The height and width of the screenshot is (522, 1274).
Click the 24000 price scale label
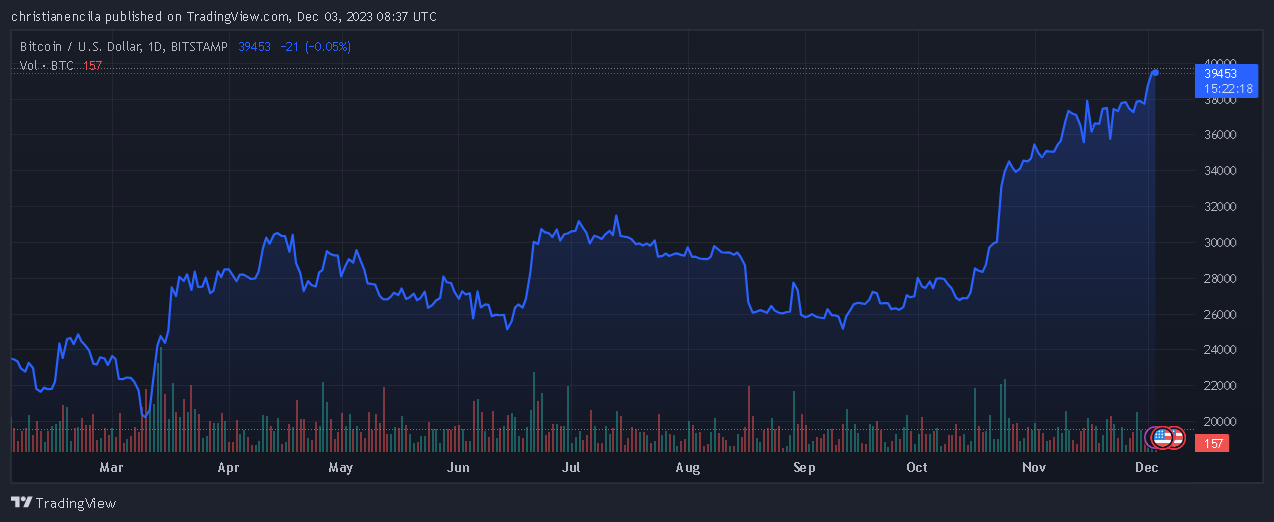[x=1220, y=350]
